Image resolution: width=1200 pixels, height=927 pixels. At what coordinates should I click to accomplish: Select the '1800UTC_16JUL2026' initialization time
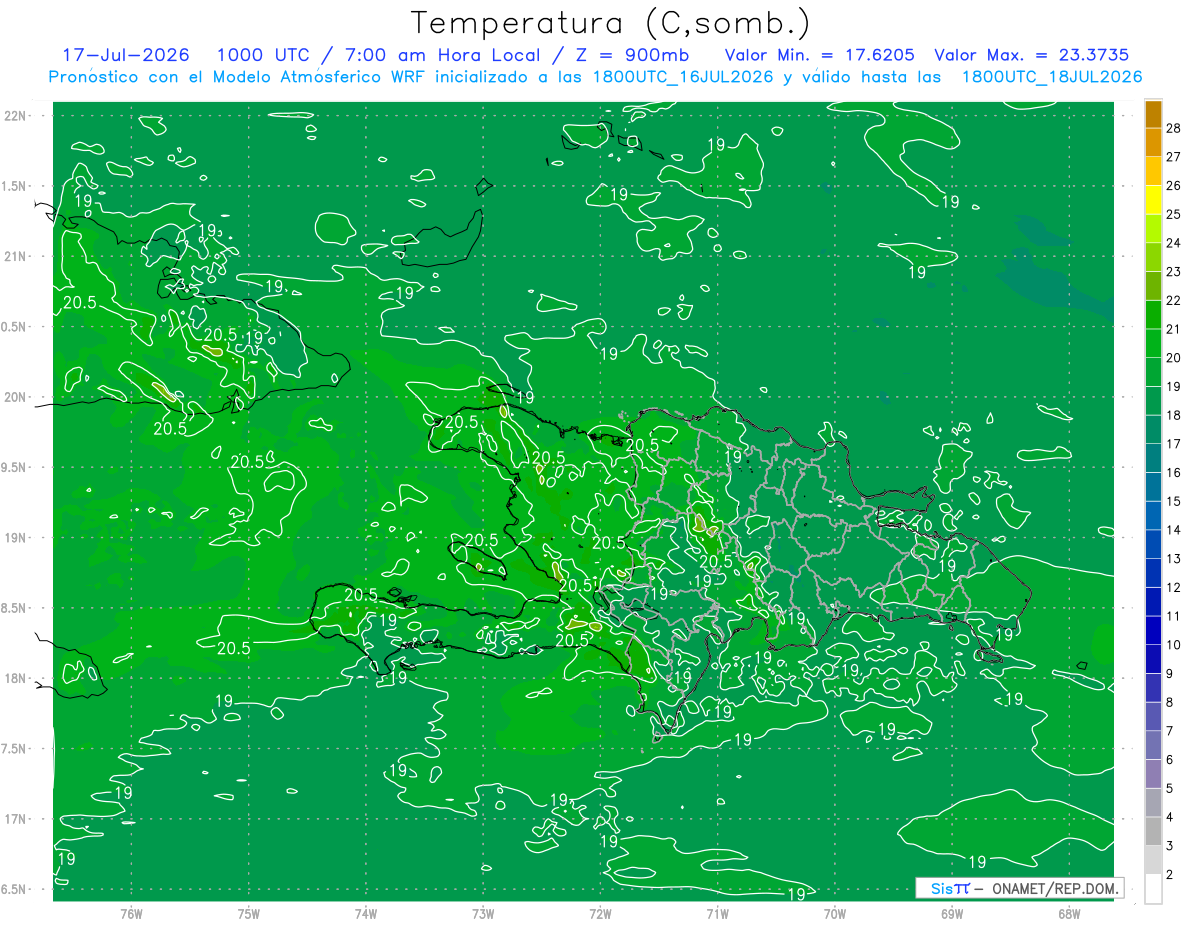pos(683,77)
